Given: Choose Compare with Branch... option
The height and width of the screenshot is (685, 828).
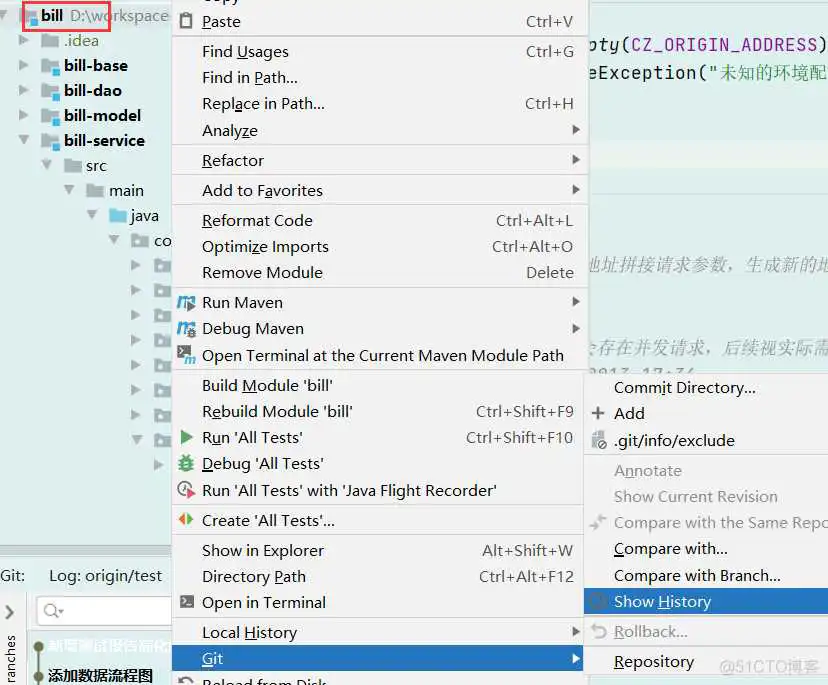Looking at the screenshot, I should (697, 575).
